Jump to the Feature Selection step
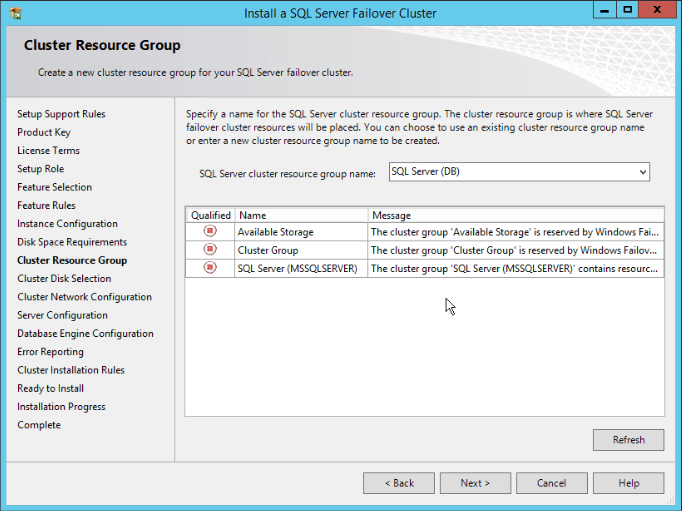 point(54,187)
